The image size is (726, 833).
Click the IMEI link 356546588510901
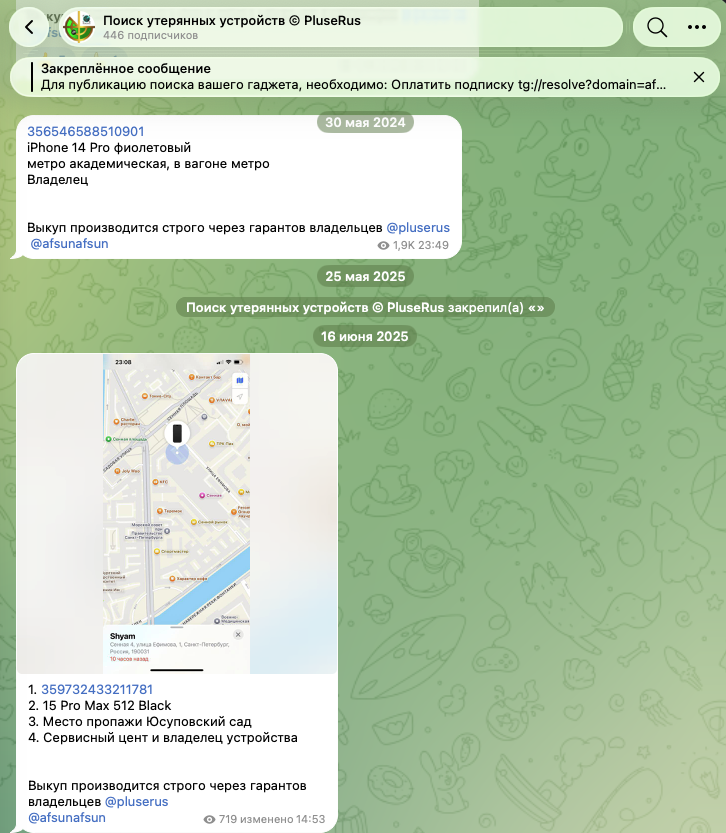pos(86,131)
